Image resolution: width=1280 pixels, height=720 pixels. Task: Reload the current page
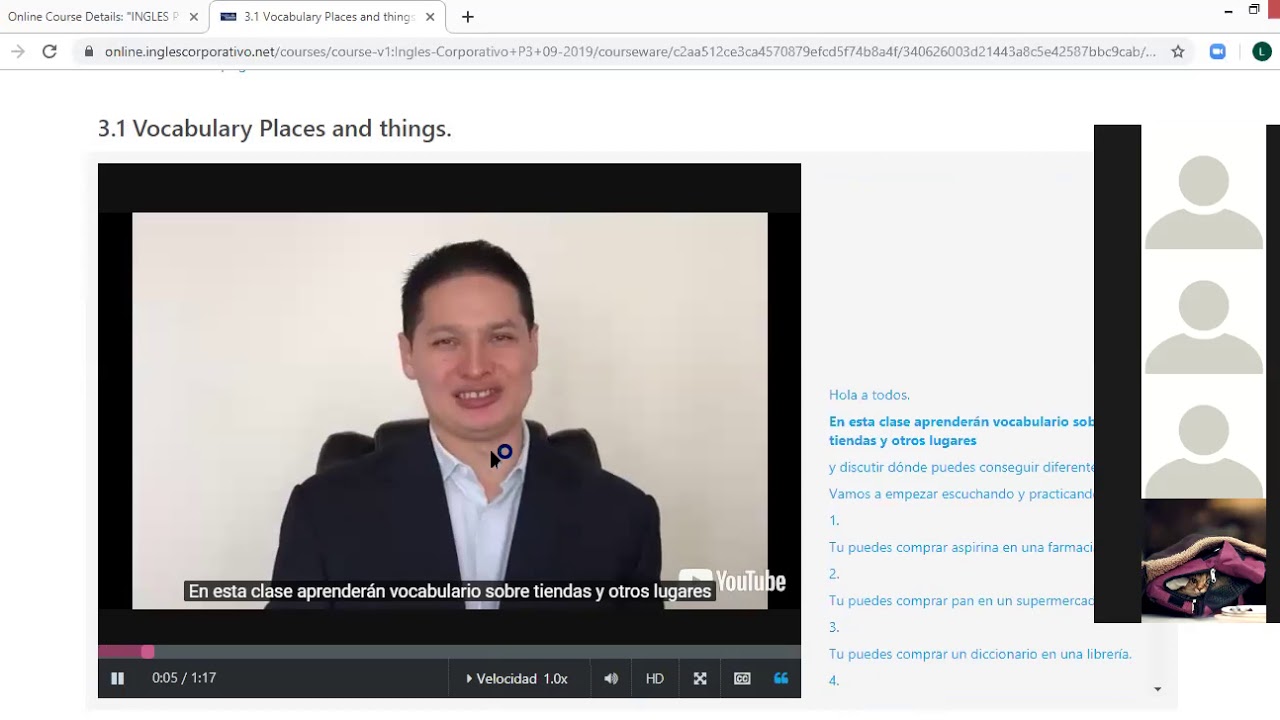49,52
